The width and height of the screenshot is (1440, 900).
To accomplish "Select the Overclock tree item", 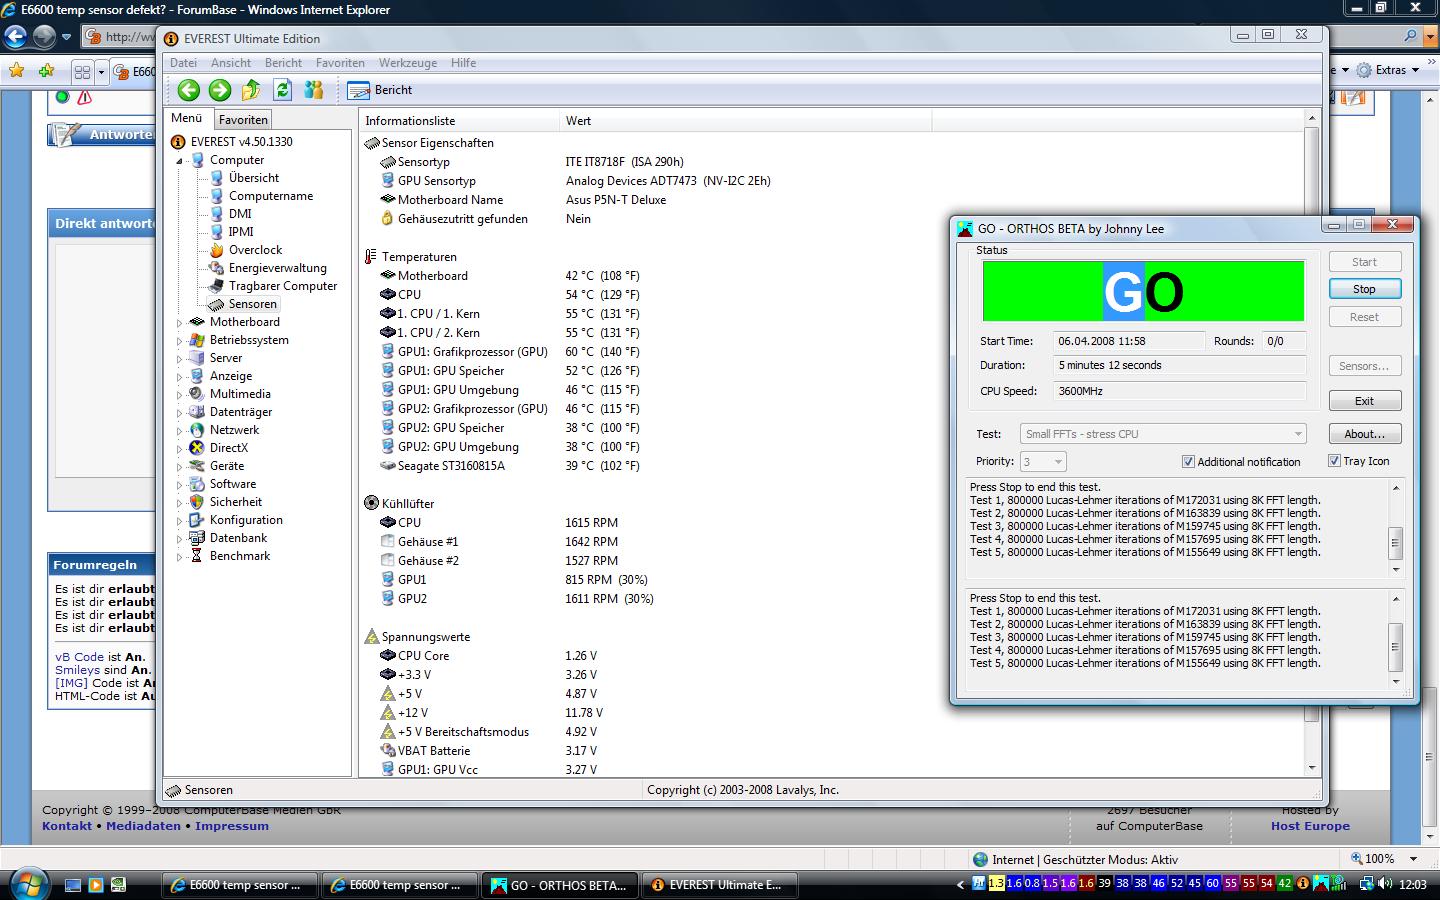I will 255,250.
